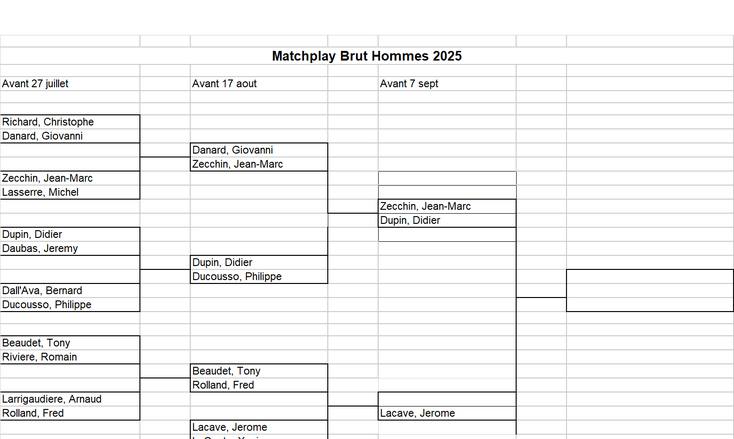This screenshot has height=439, width=734.
Task: Click Zecchin, Jean-Marc under Avant 7 sept
Action: click(x=425, y=206)
